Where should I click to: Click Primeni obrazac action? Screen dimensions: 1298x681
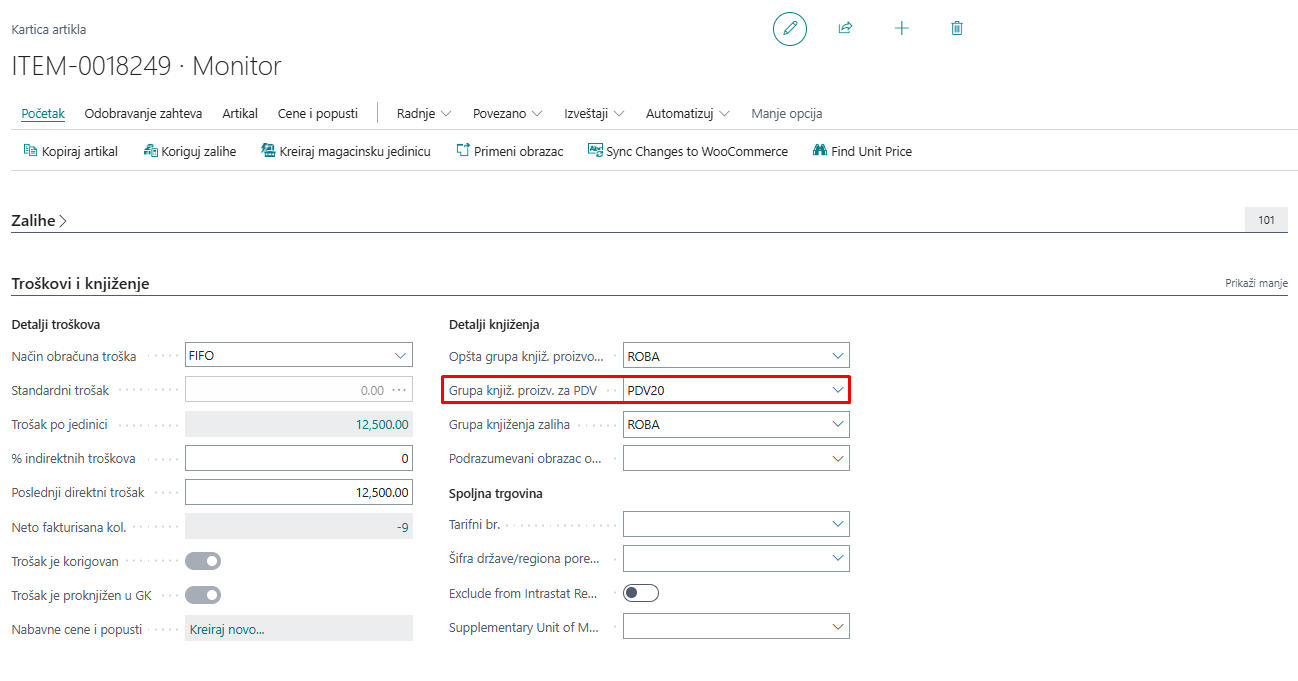pyautogui.click(x=510, y=151)
